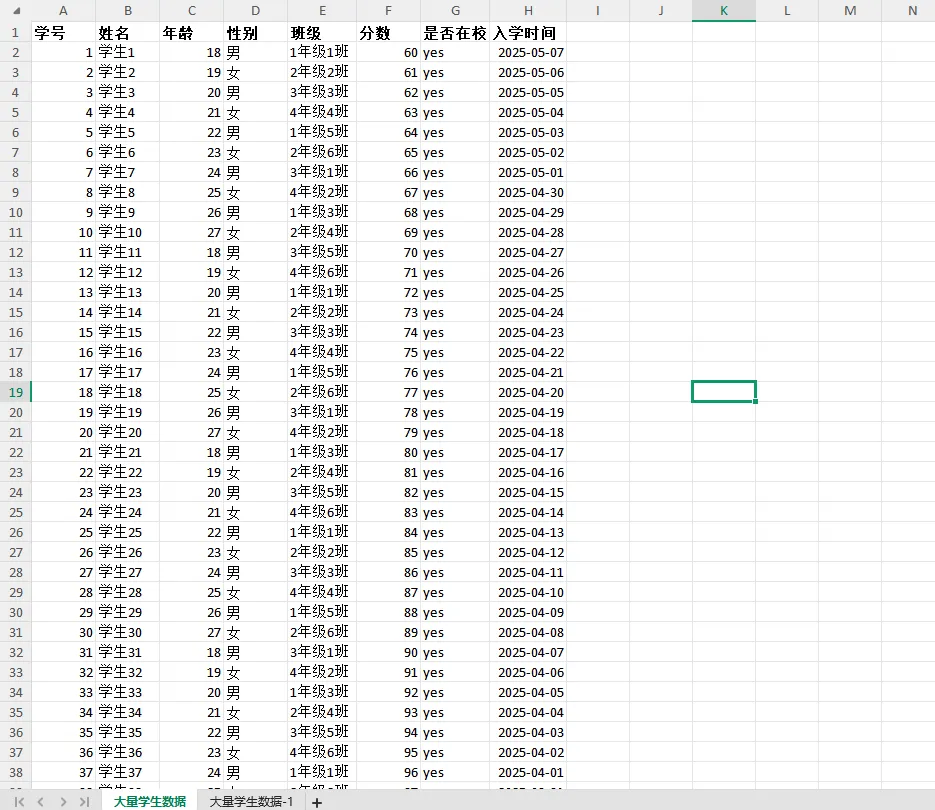Click the row 19 header
Viewport: 935px width, 810px height.
(15, 392)
